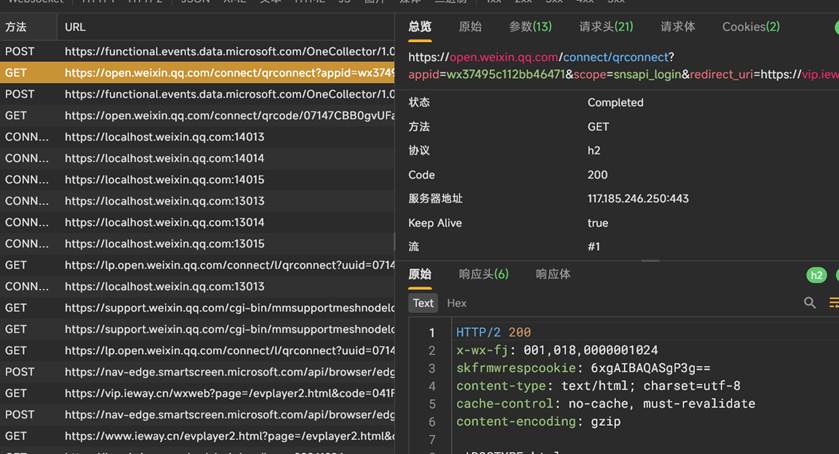The image size is (839, 454).
Task: Click the word-wrap lines icon beside search
Action: click(834, 303)
